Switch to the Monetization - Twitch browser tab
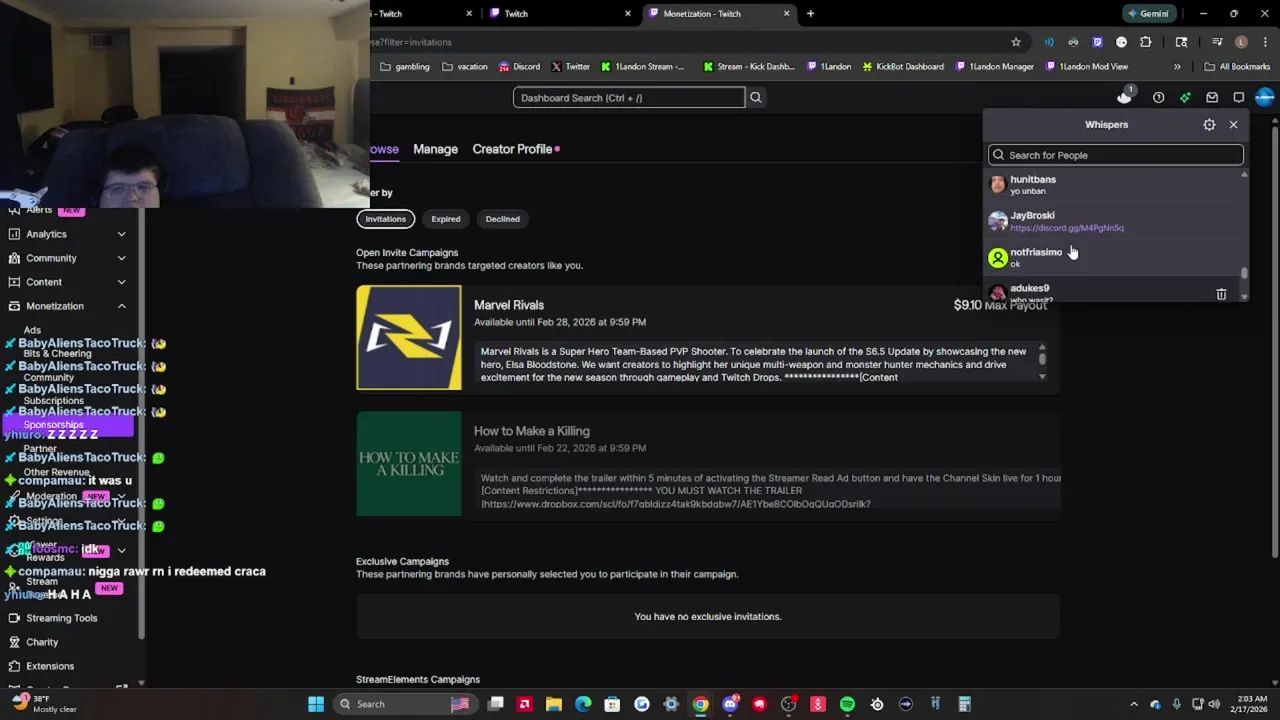The image size is (1280, 720). click(x=717, y=14)
